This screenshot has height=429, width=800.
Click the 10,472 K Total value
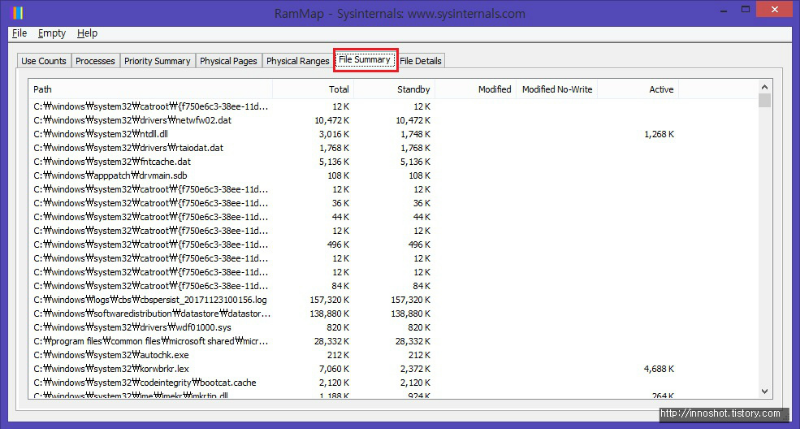pyautogui.click(x=332, y=120)
